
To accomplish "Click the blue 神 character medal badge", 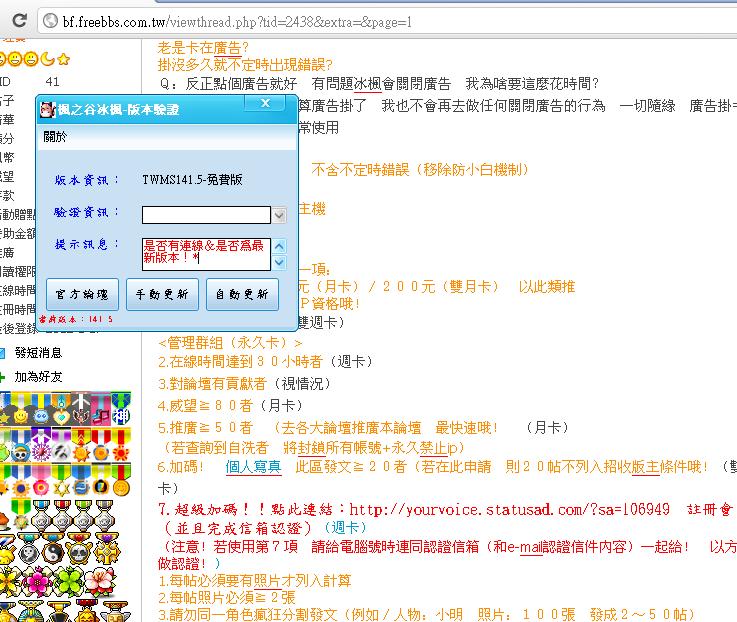I will 120,409.
